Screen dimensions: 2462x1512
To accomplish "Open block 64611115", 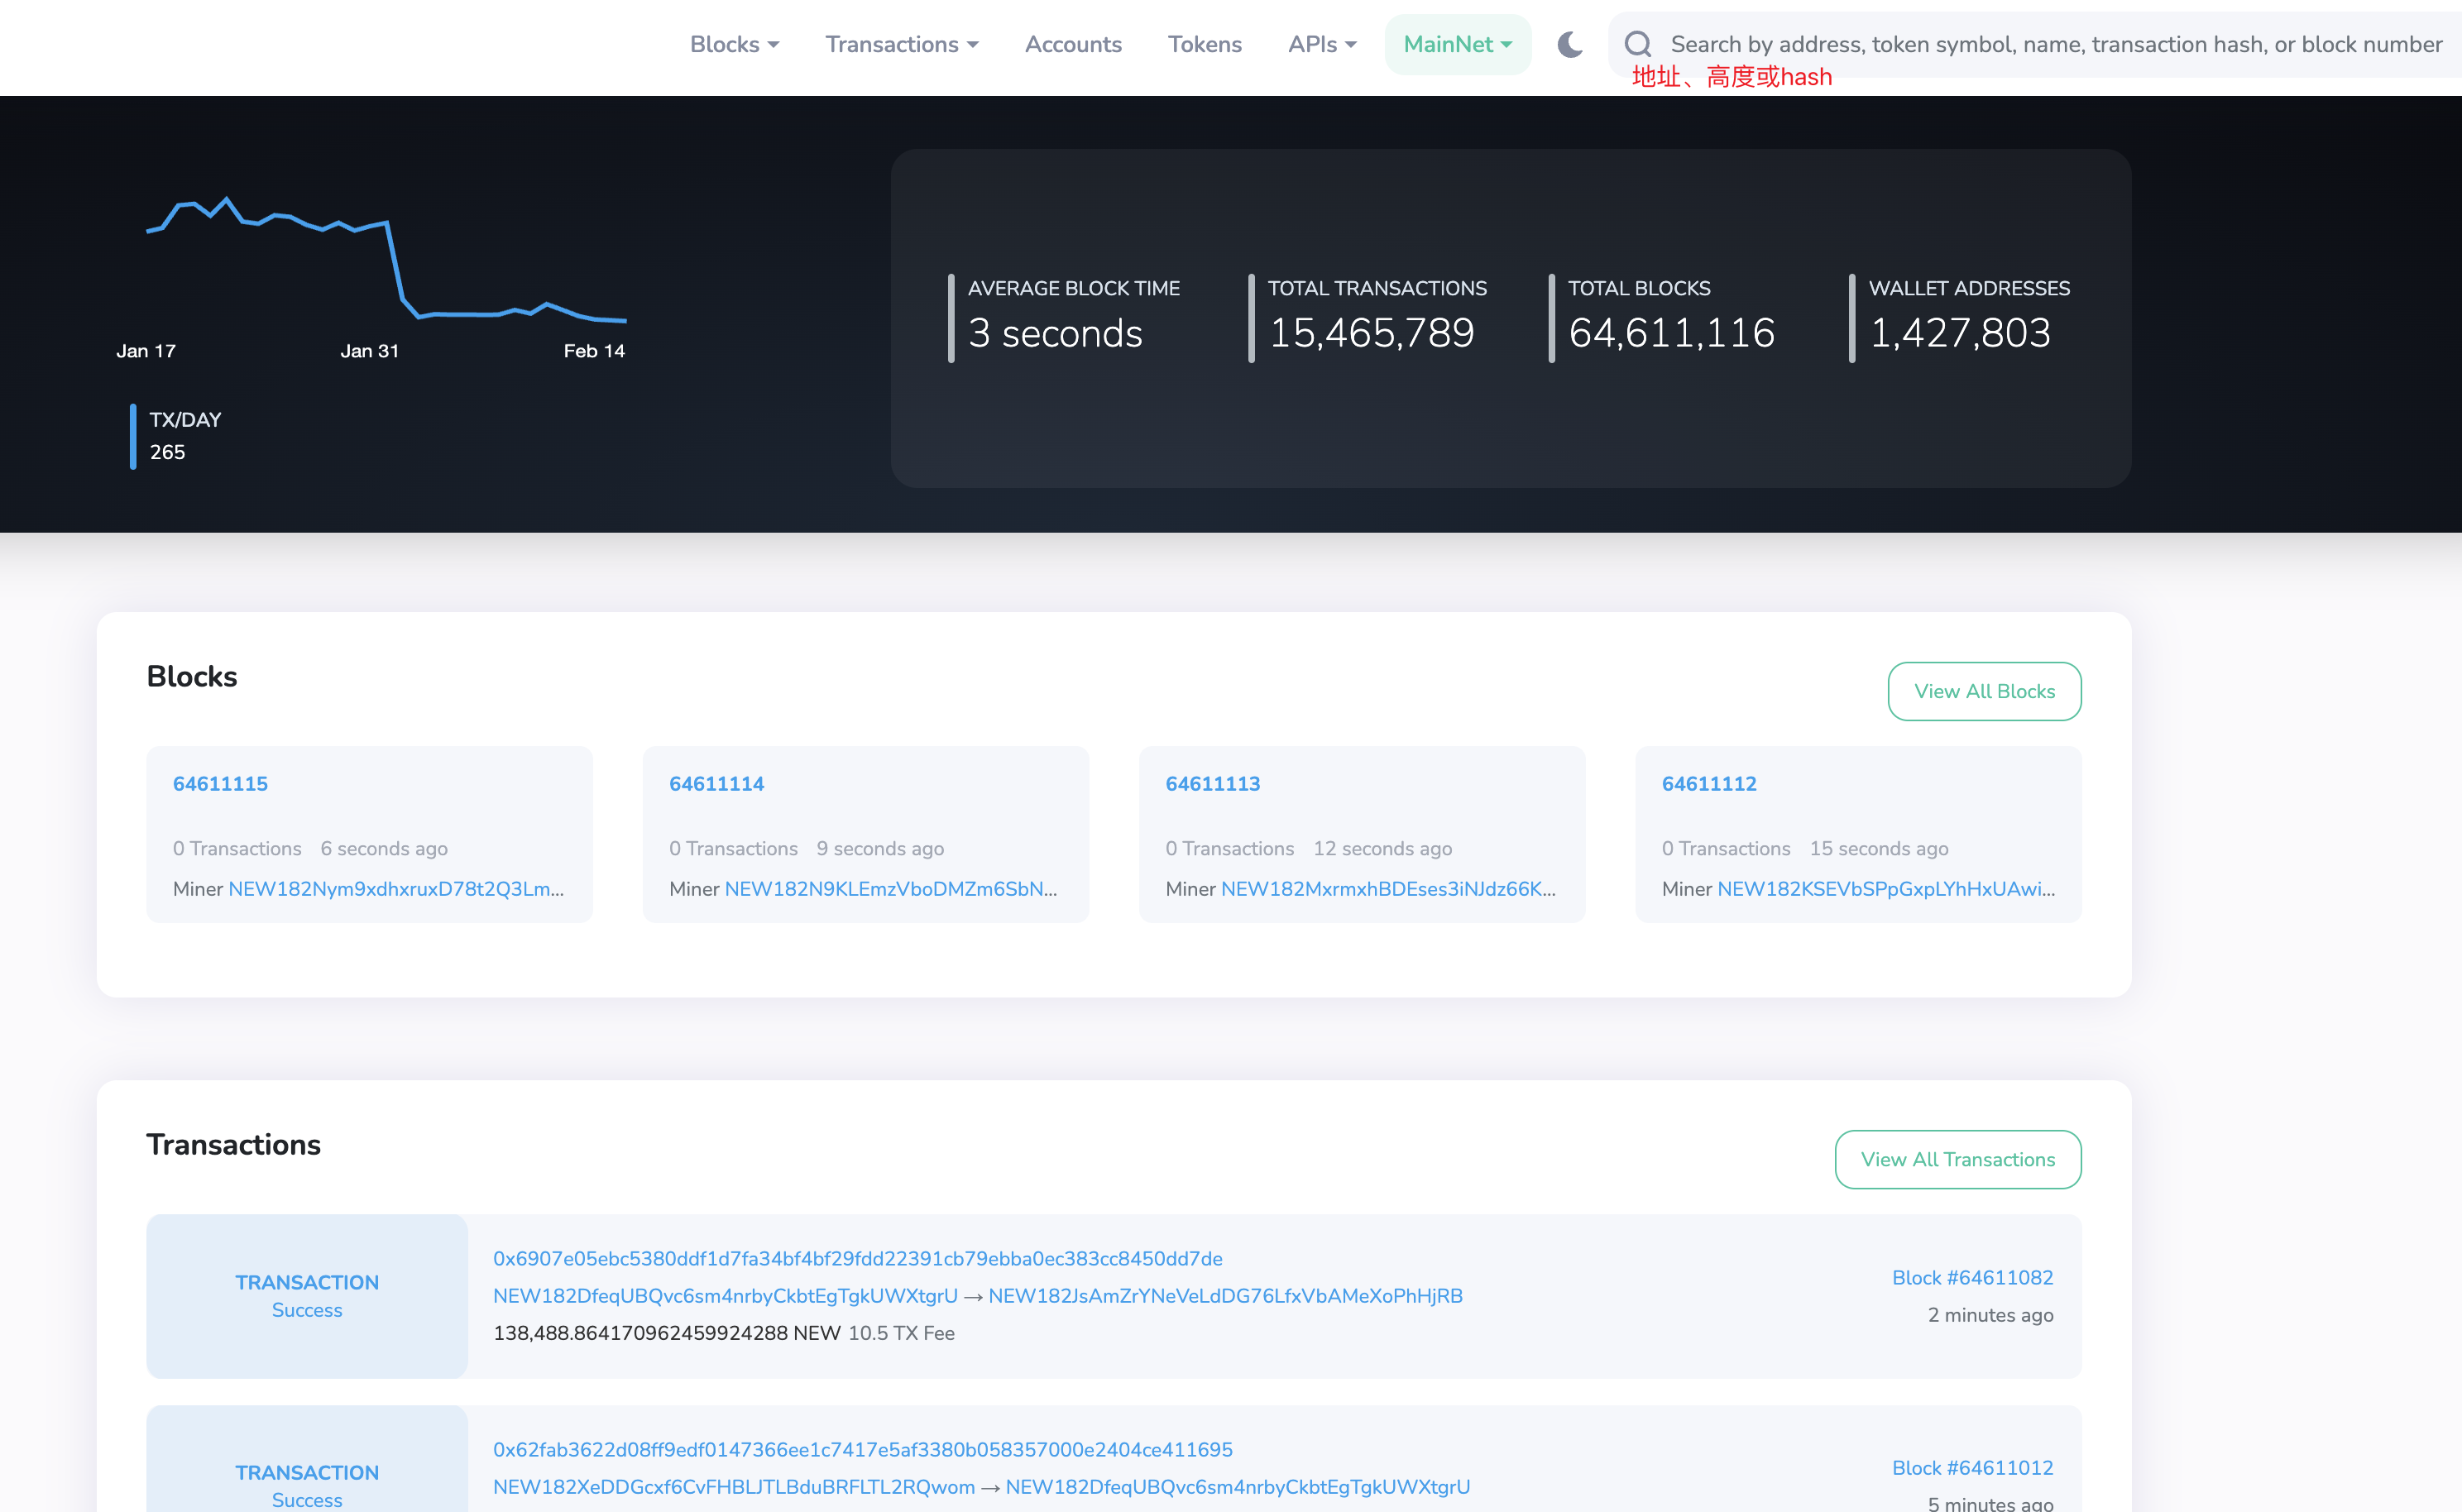I will [220, 784].
